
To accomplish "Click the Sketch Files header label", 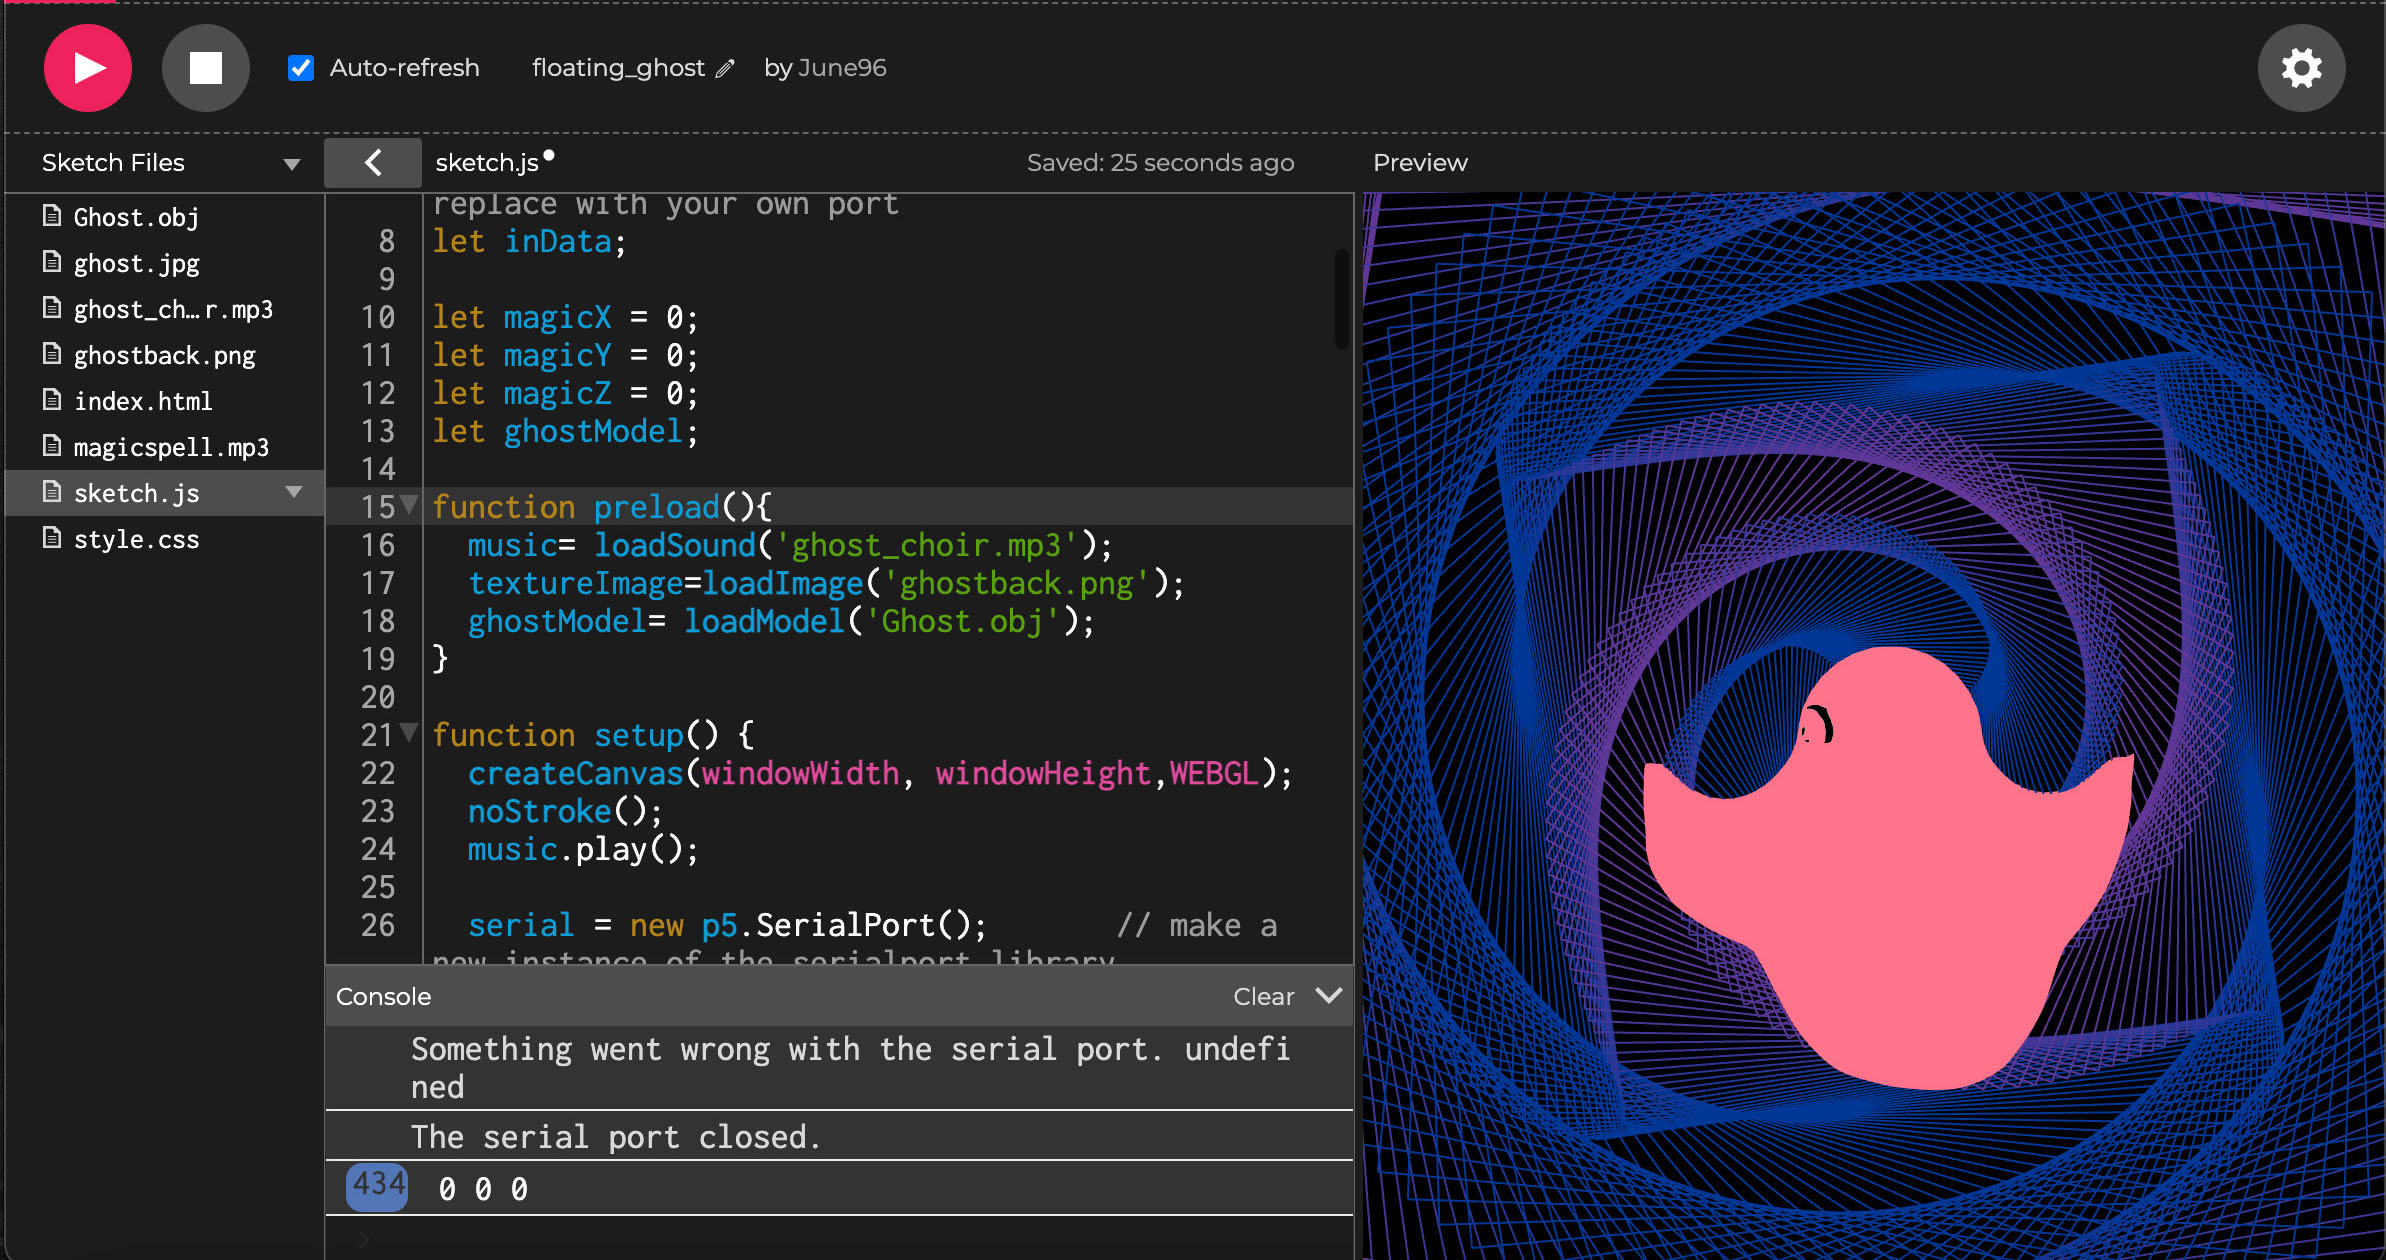I will [x=113, y=163].
